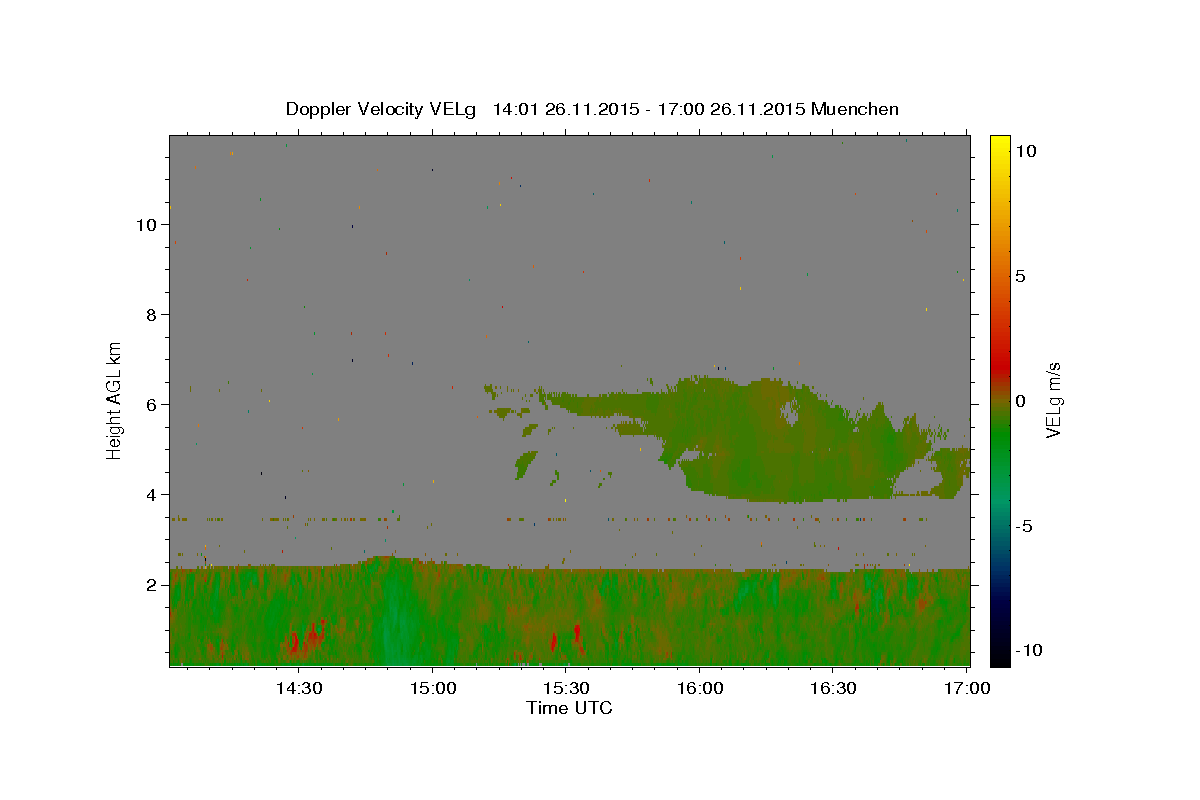
Task: Click the 16:00 time tick label
Action: [700, 688]
